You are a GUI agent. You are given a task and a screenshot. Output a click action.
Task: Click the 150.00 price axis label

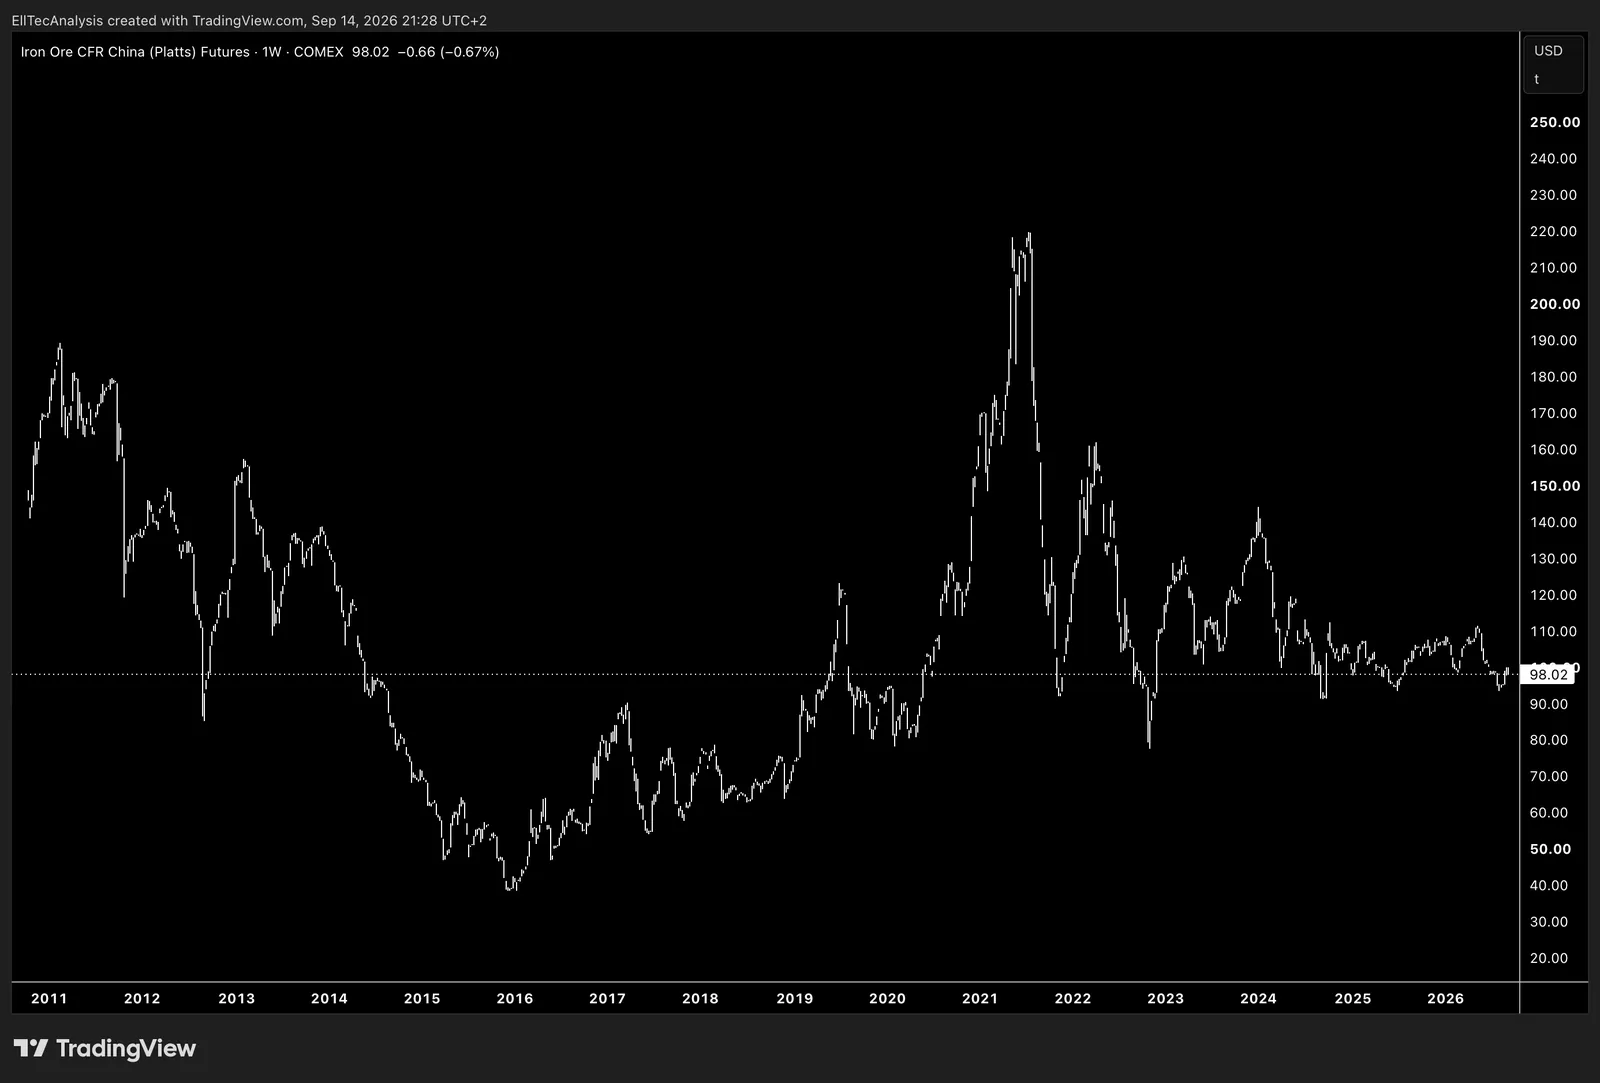pyautogui.click(x=1555, y=486)
